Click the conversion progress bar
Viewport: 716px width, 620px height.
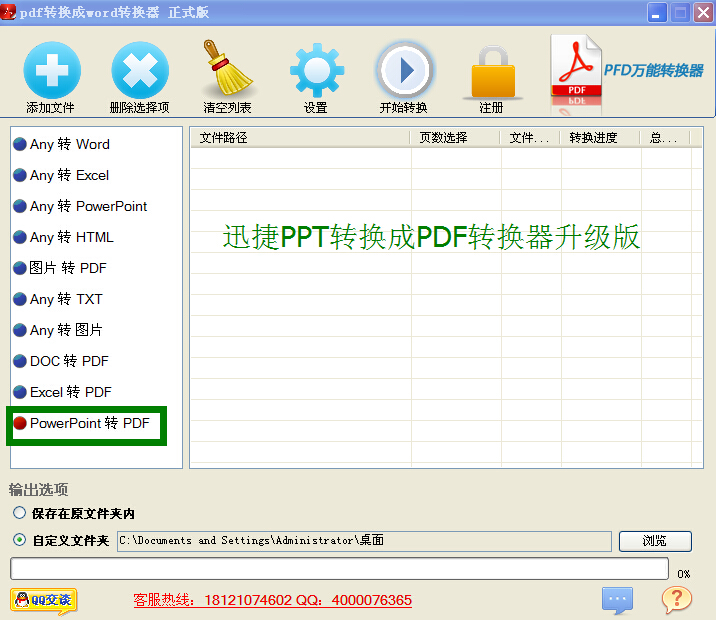pyautogui.click(x=339, y=568)
